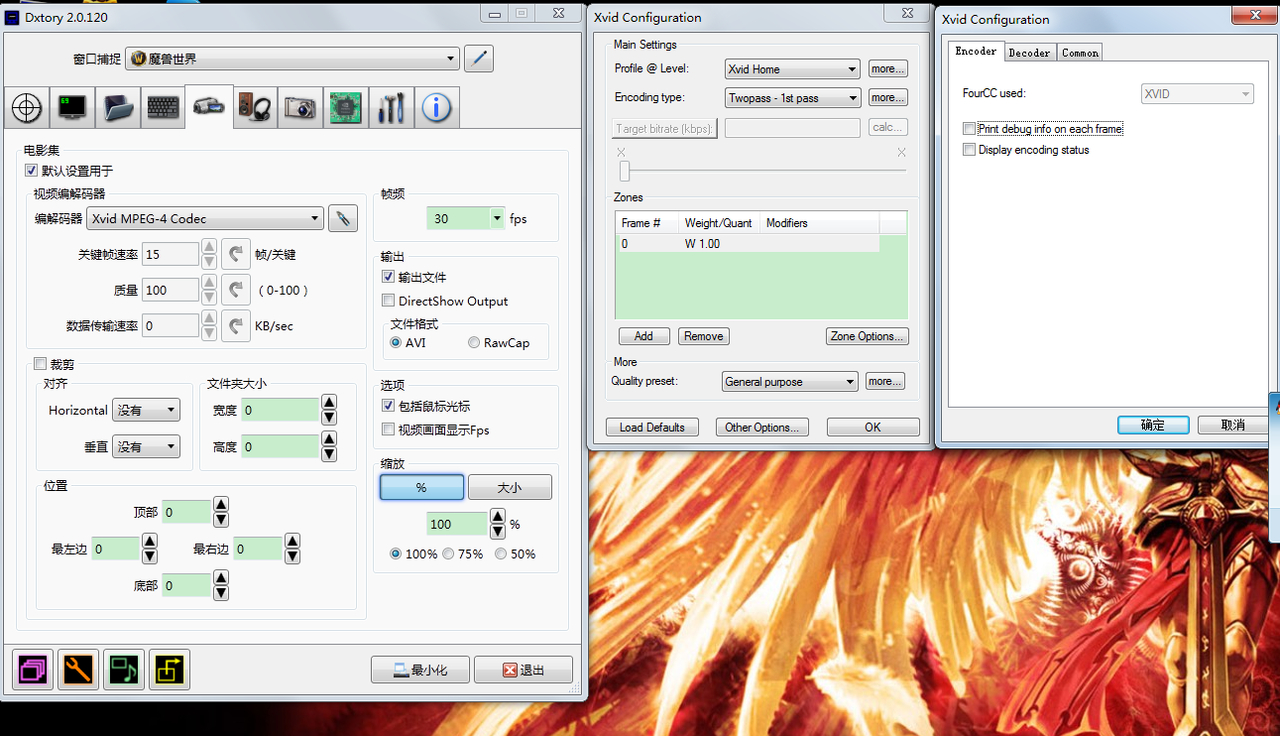Click OK in Xvid Configuration
1280x736 pixels.
[x=873, y=427]
